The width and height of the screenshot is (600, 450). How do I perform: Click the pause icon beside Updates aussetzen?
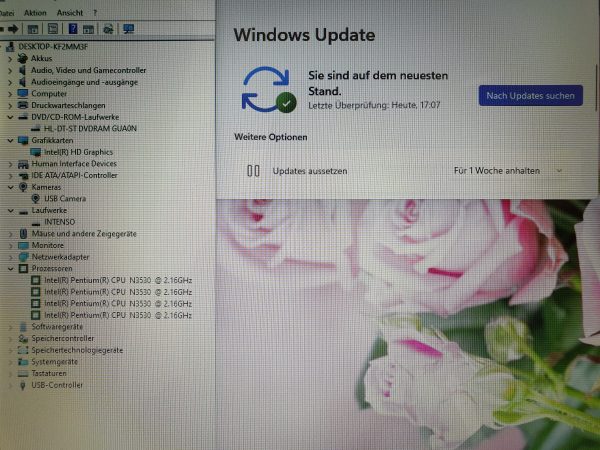point(253,171)
